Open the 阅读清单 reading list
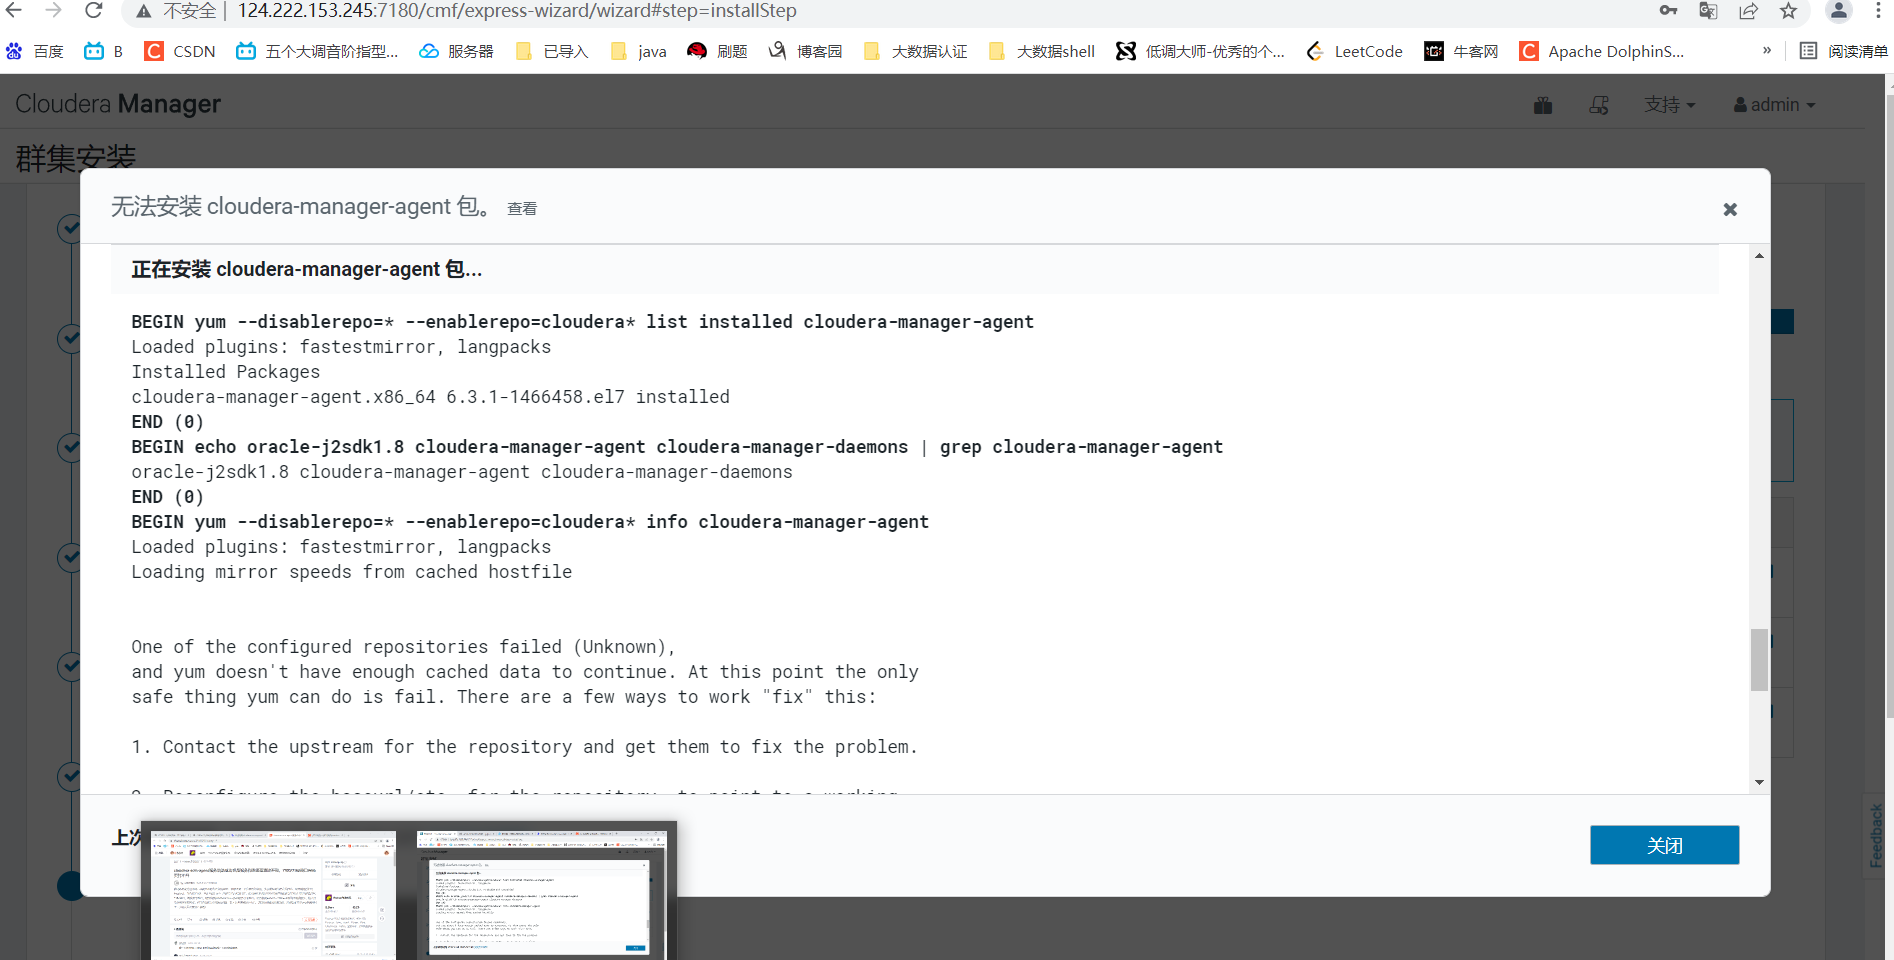This screenshot has height=960, width=1894. pyautogui.click(x=1844, y=51)
